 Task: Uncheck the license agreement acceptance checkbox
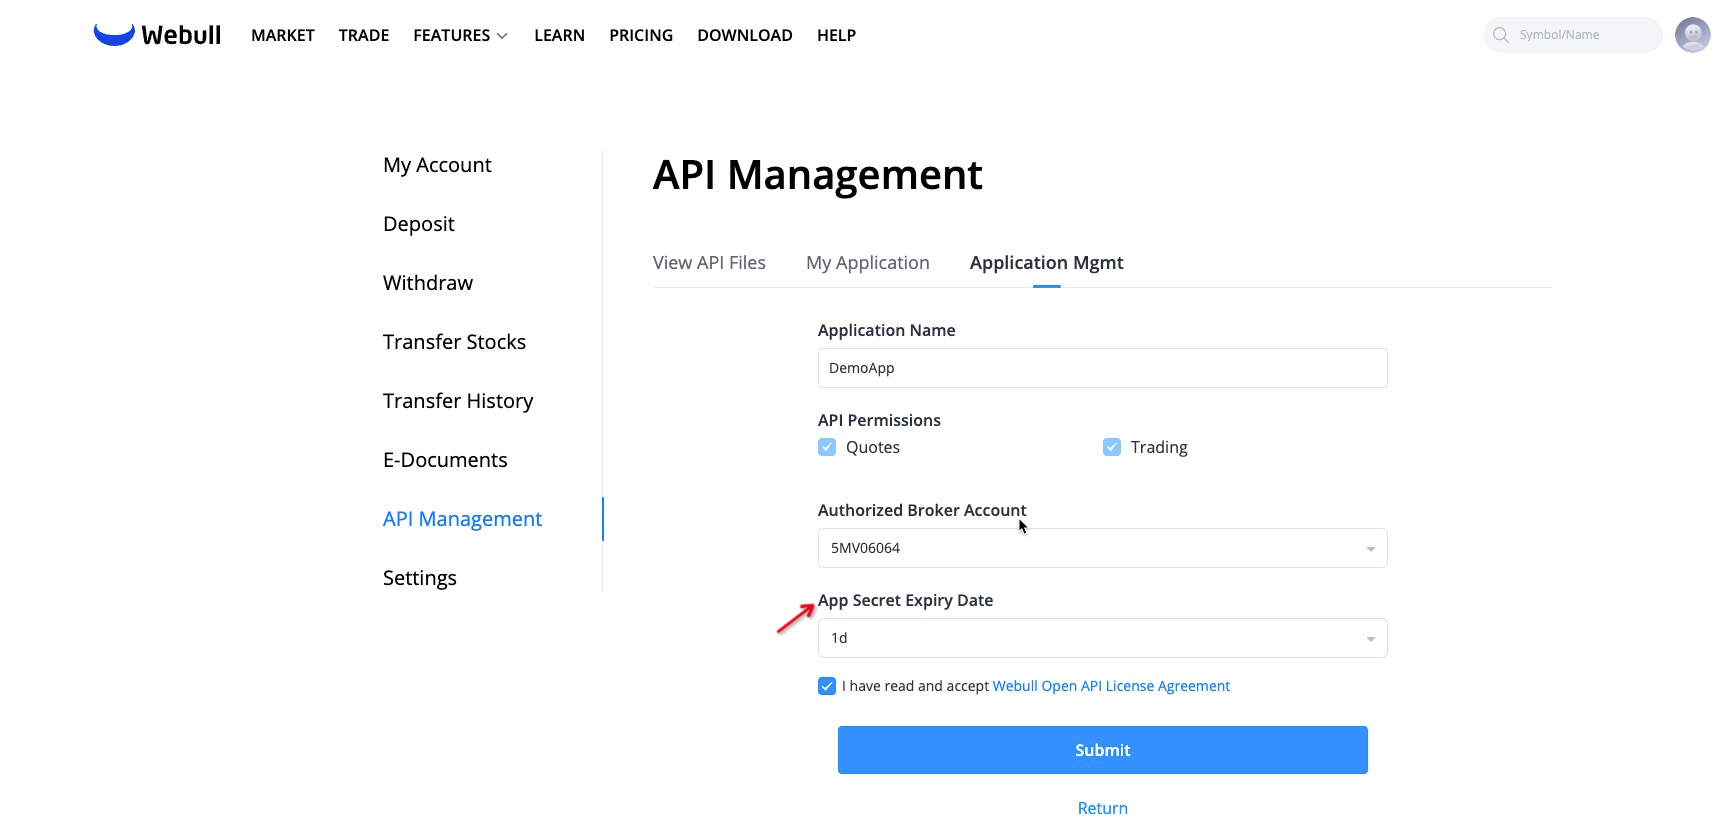pyautogui.click(x=827, y=686)
